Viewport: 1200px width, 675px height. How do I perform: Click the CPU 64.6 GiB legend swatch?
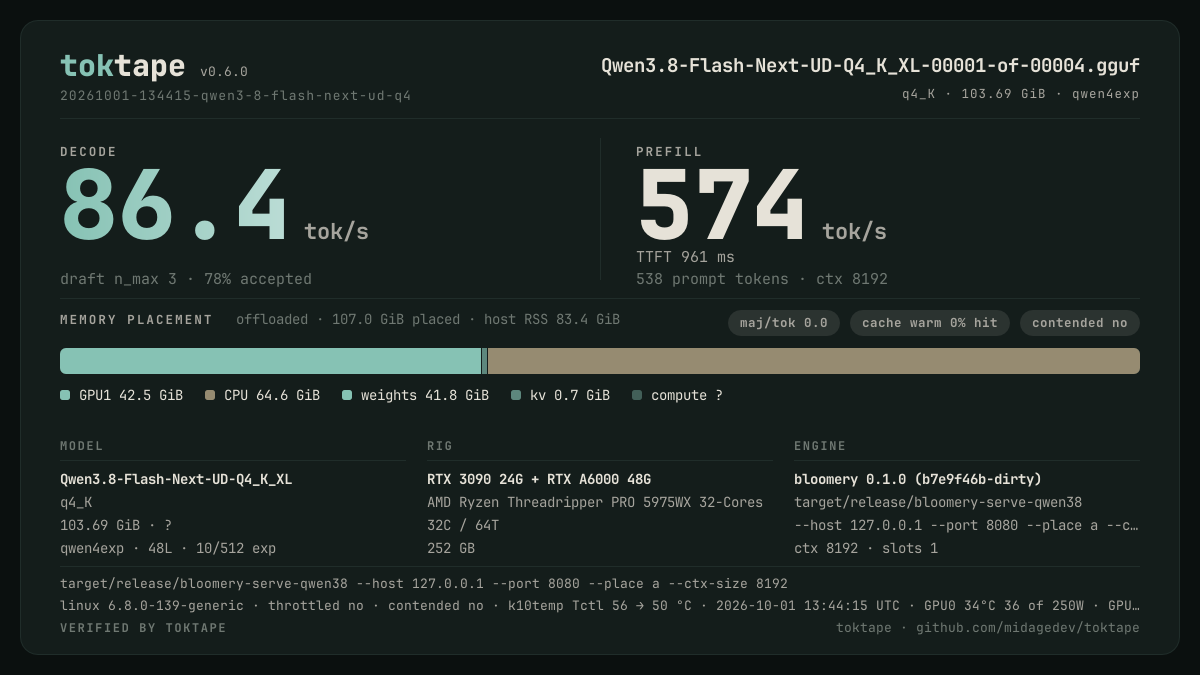[210, 395]
